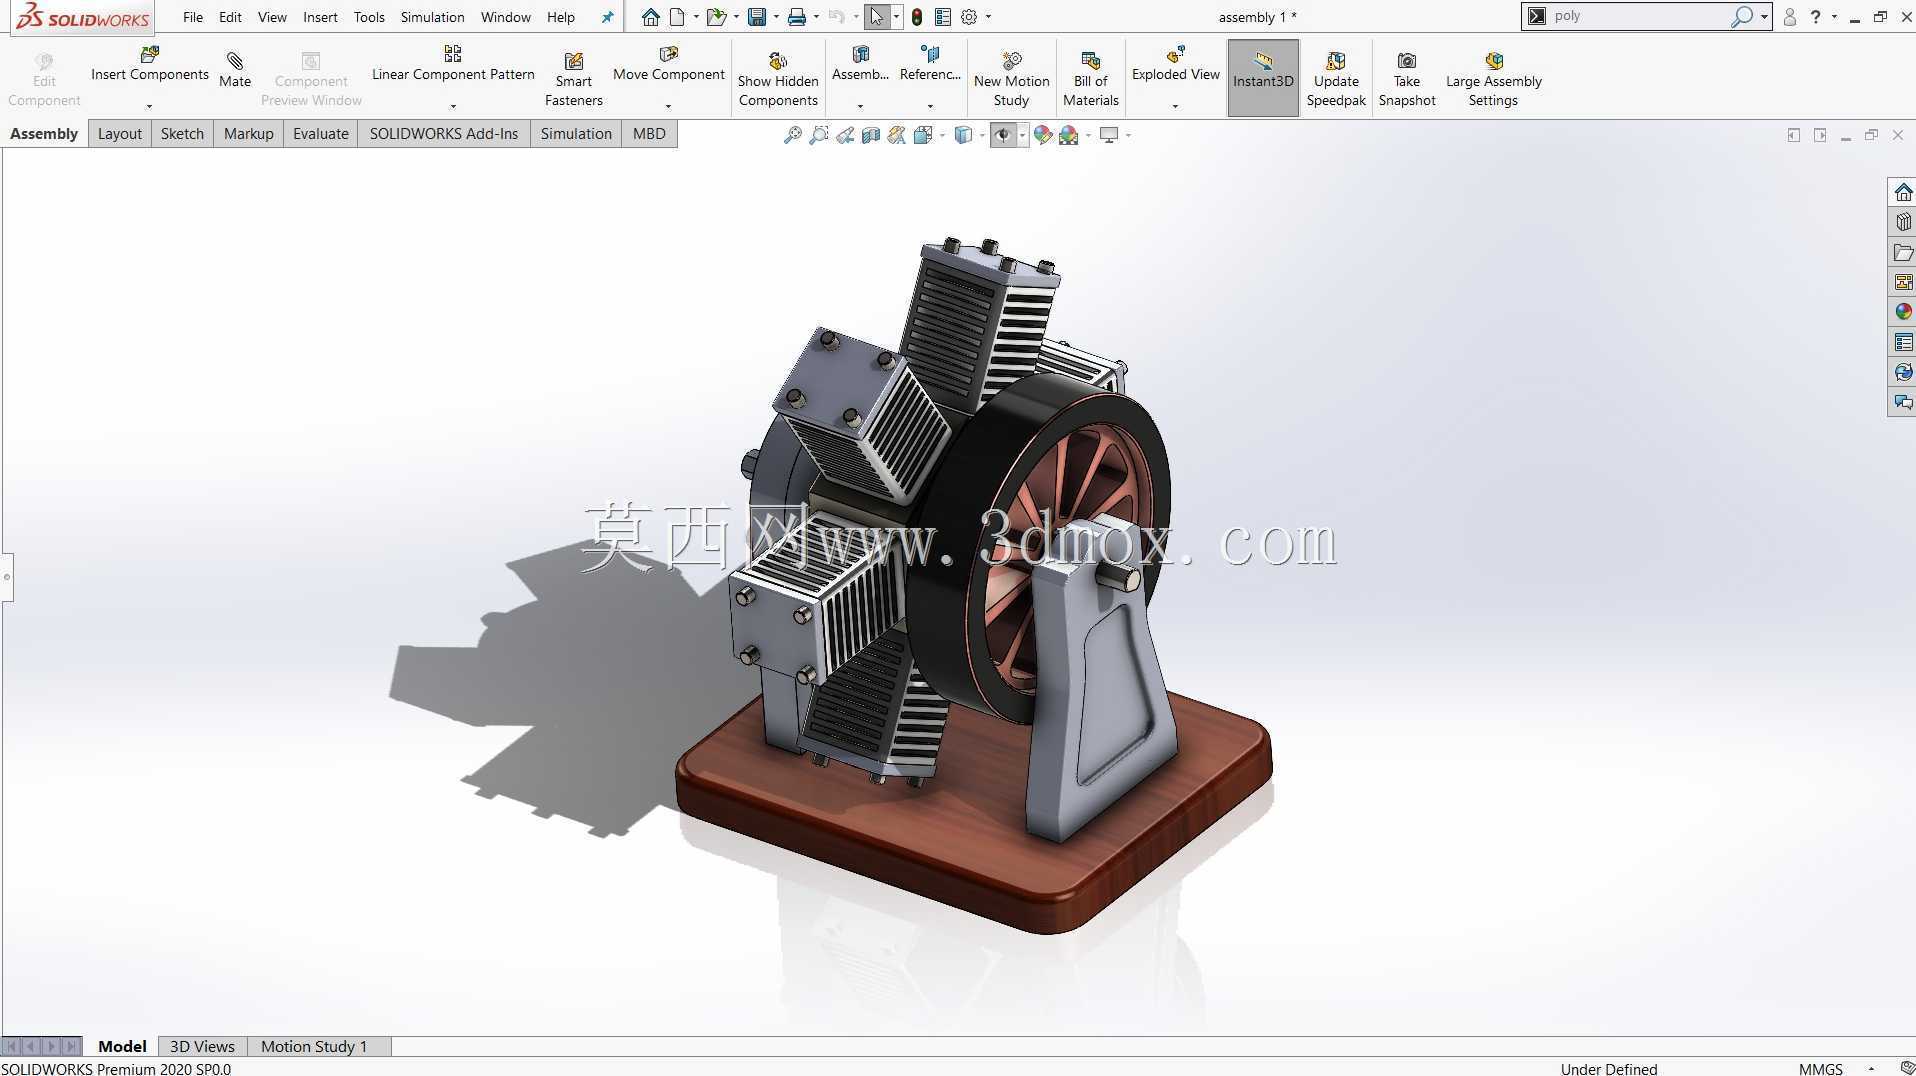Open View Settings monitor icon
1916x1076 pixels.
(x=1109, y=135)
